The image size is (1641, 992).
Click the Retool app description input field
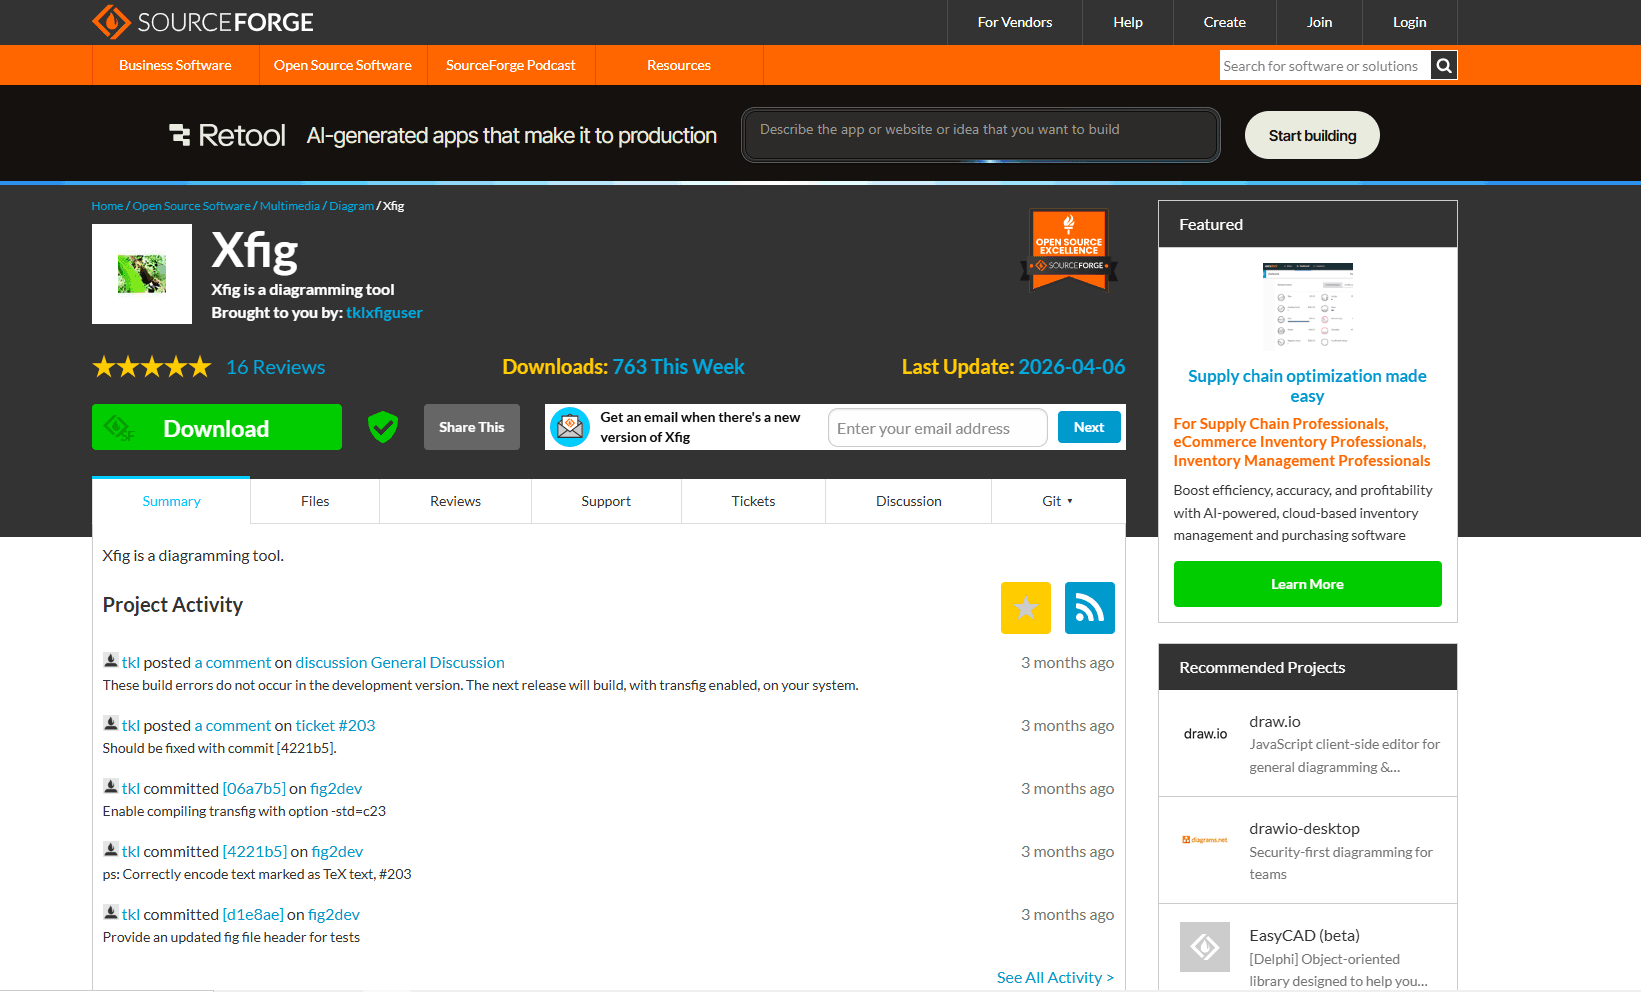[x=980, y=134]
